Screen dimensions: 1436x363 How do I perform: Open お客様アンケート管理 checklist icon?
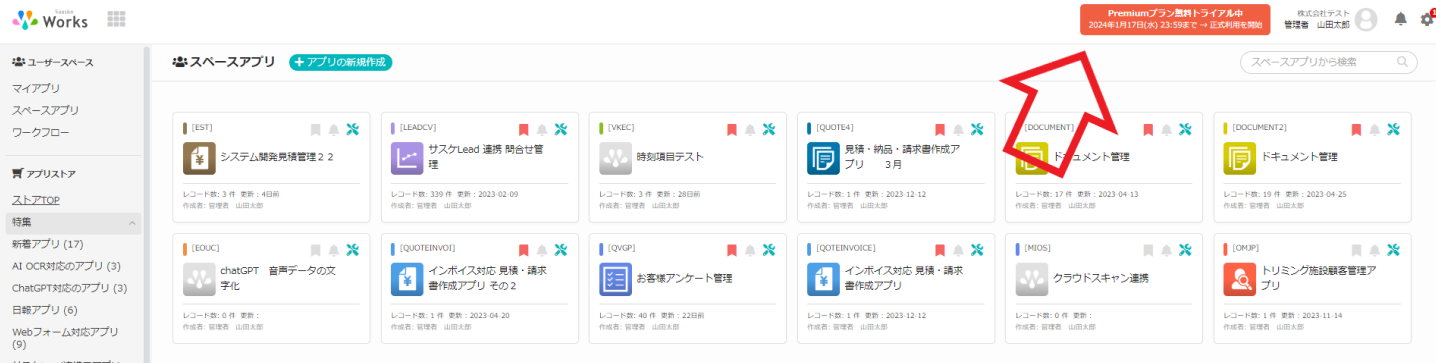click(615, 279)
